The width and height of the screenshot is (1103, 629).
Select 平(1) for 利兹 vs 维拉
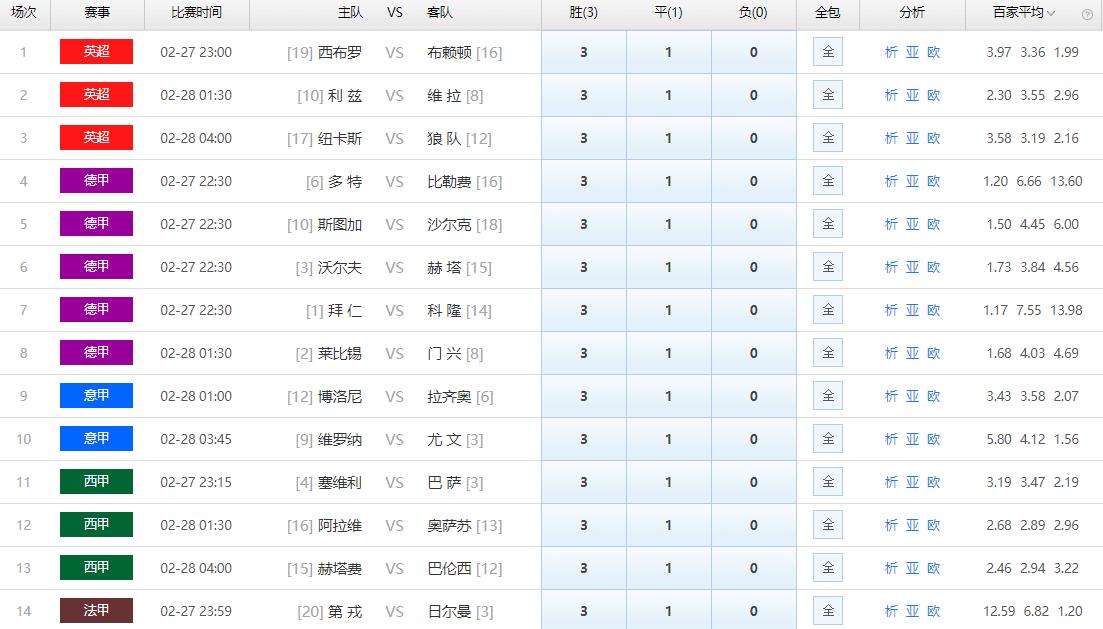point(668,95)
